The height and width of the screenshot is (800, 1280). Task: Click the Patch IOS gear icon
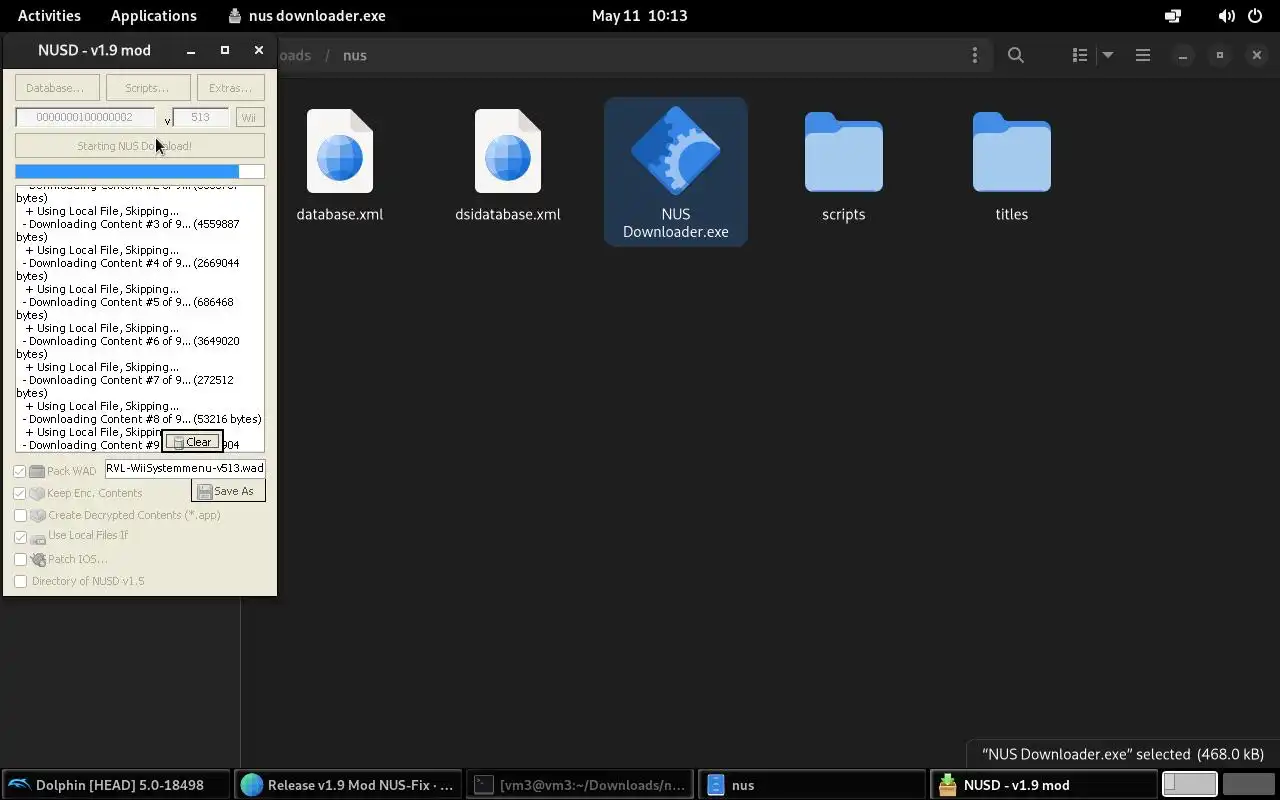click(x=38, y=559)
